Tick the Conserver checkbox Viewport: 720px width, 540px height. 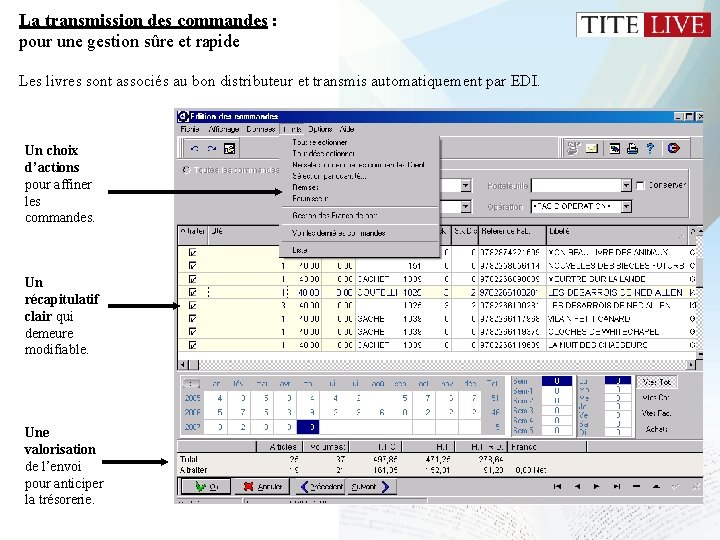(640, 185)
